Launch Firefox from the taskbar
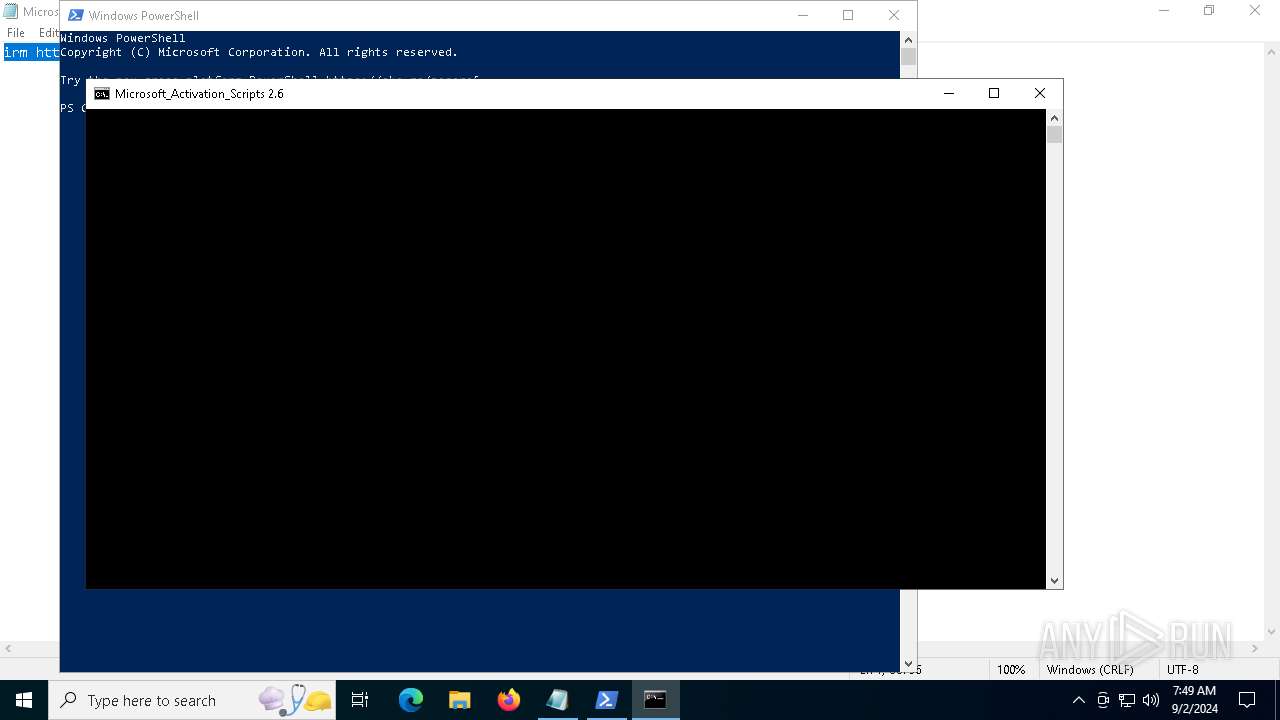 click(x=509, y=700)
